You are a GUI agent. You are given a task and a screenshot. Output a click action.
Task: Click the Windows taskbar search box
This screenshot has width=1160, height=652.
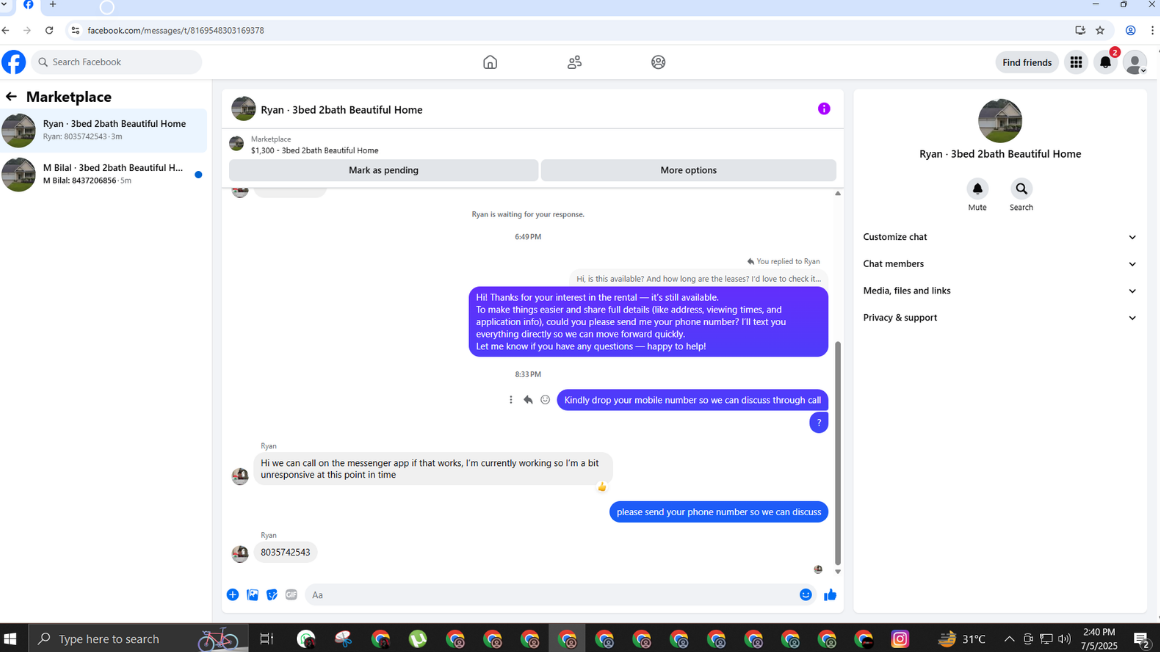139,639
